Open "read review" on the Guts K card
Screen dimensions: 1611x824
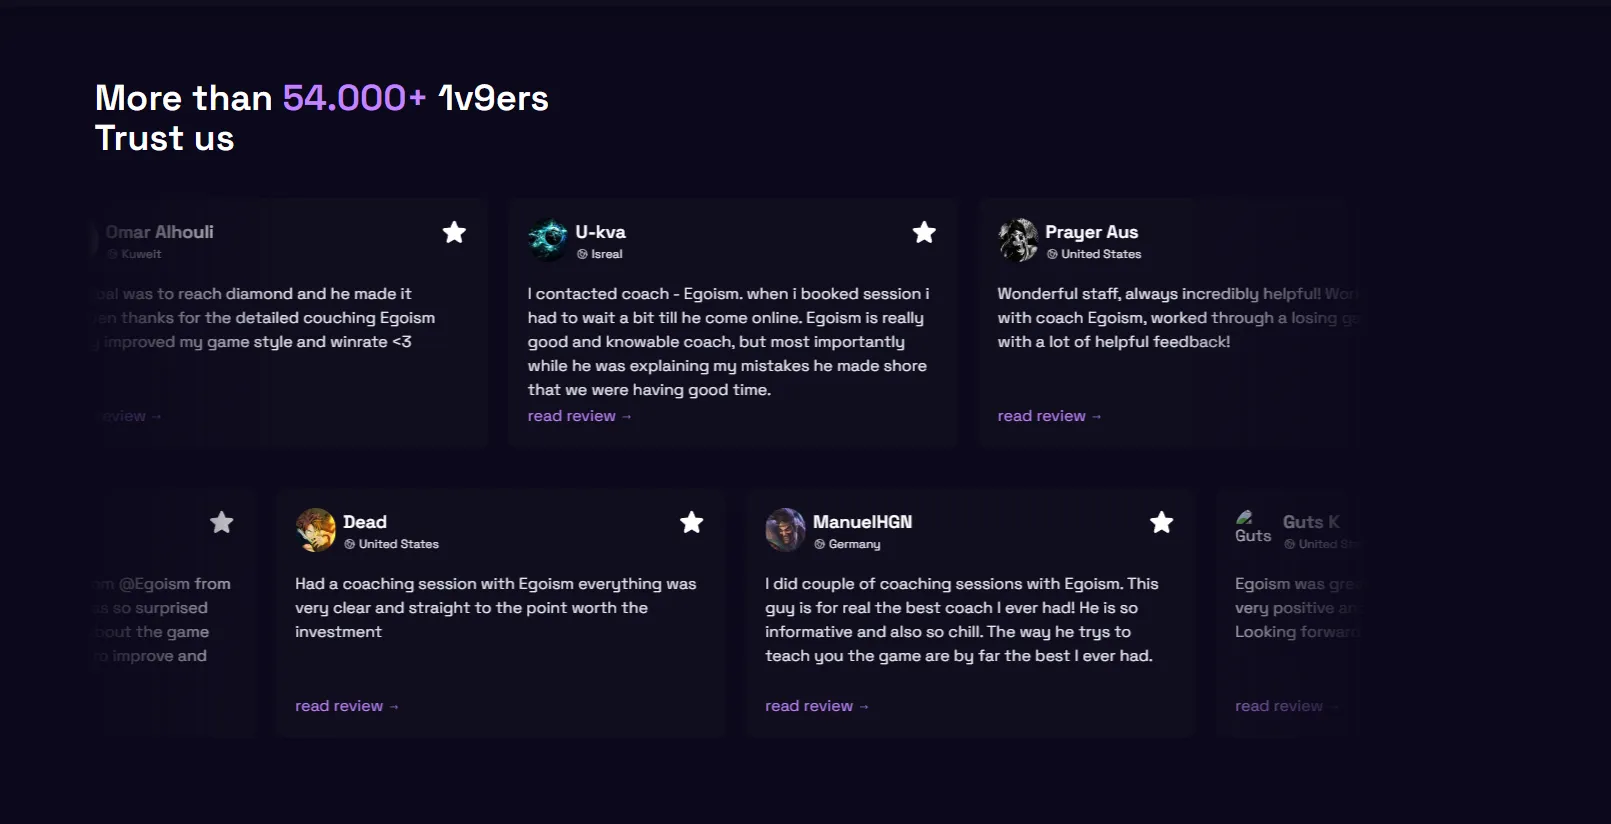1280,706
